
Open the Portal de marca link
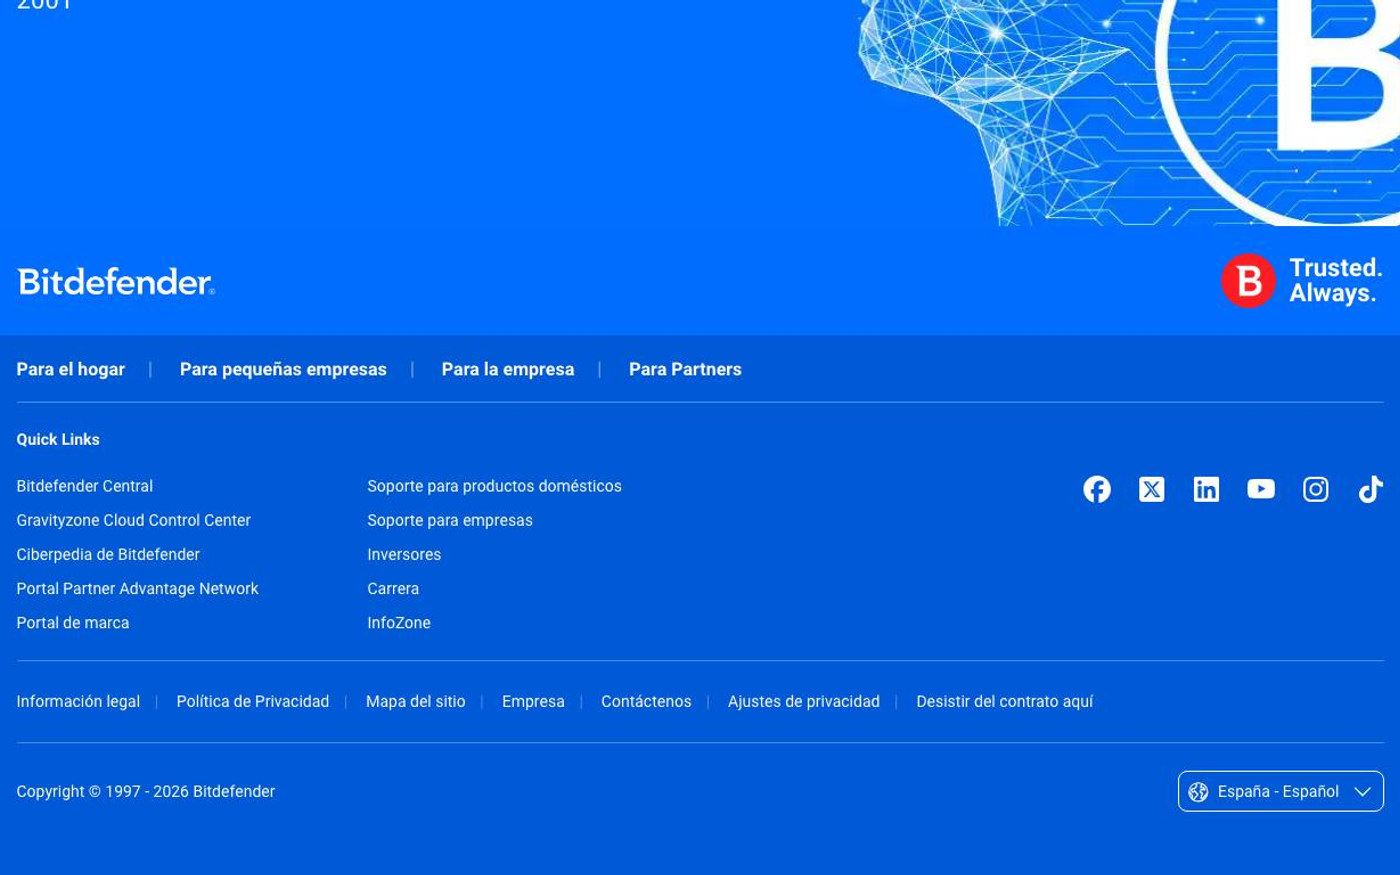(73, 622)
